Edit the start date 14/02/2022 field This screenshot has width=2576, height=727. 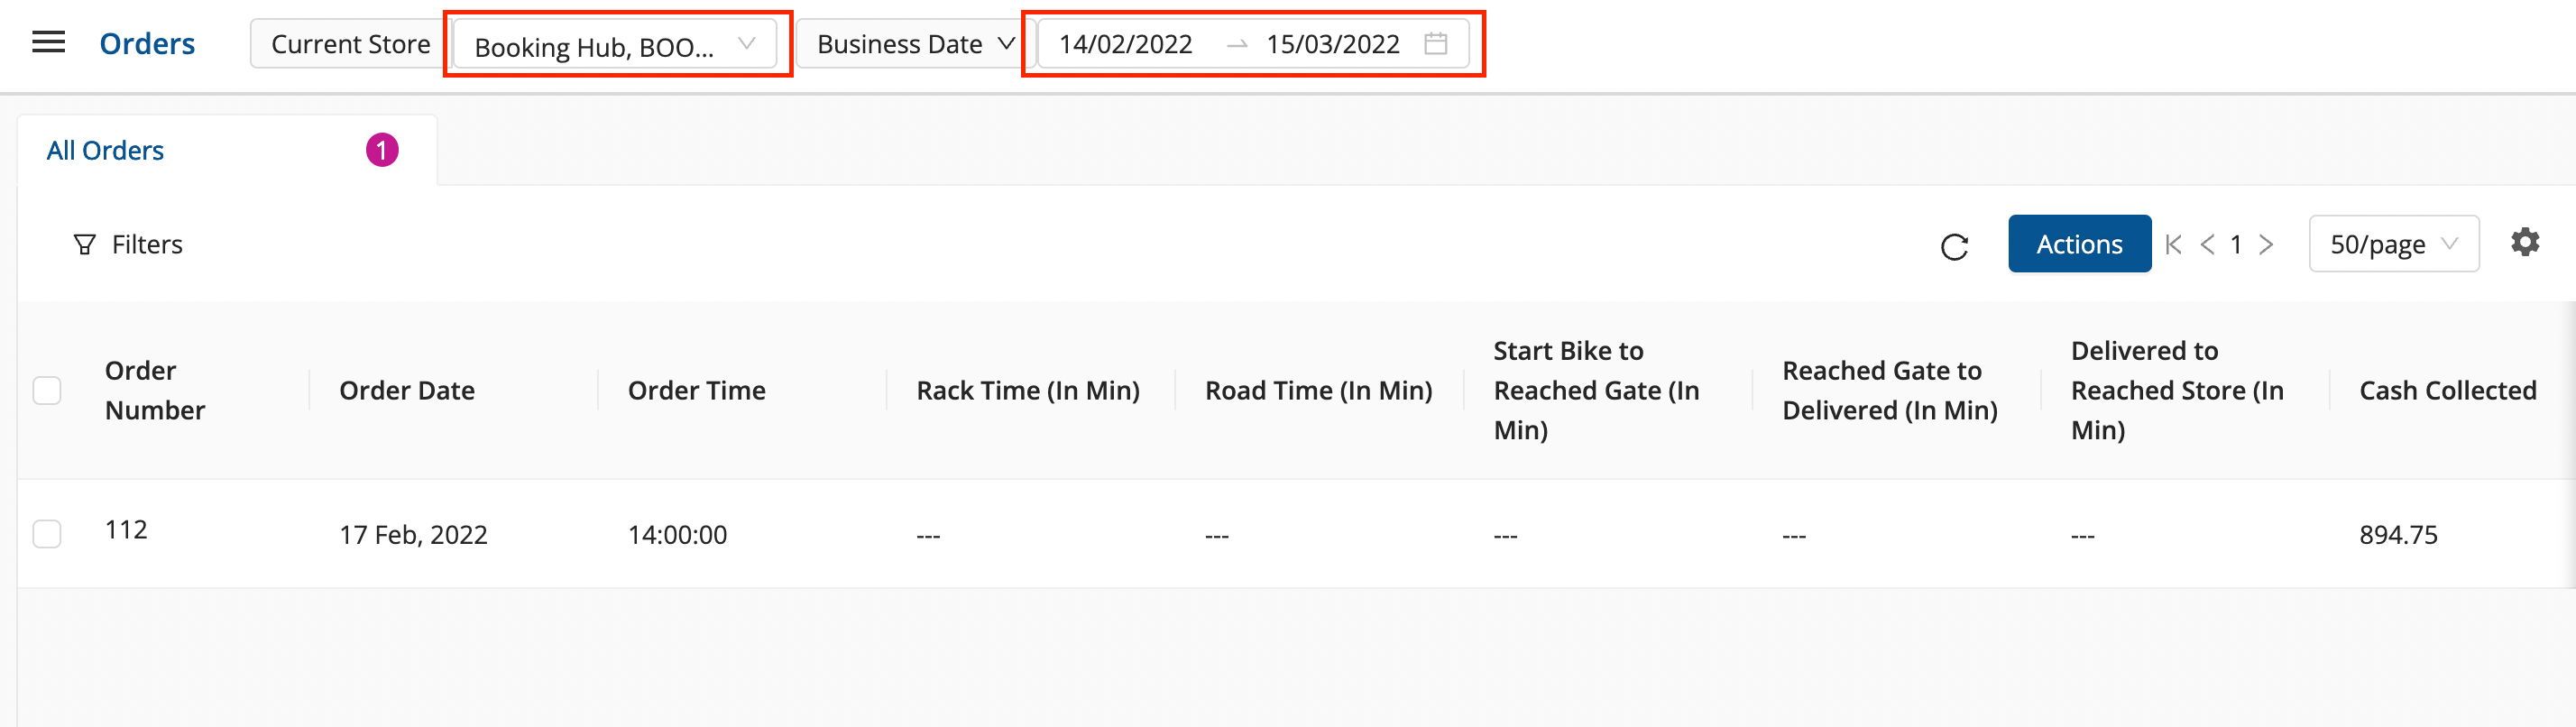(x=1125, y=45)
